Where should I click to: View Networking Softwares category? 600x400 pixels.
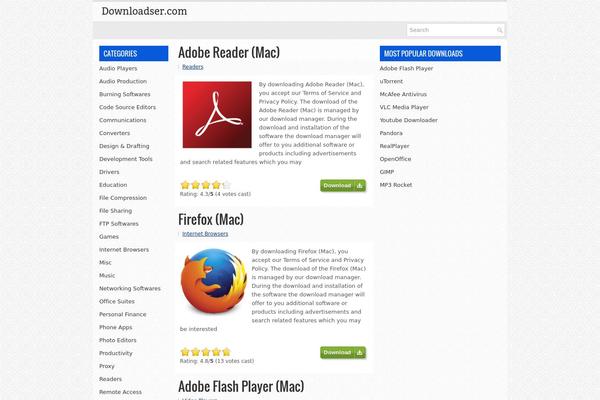[130, 289]
